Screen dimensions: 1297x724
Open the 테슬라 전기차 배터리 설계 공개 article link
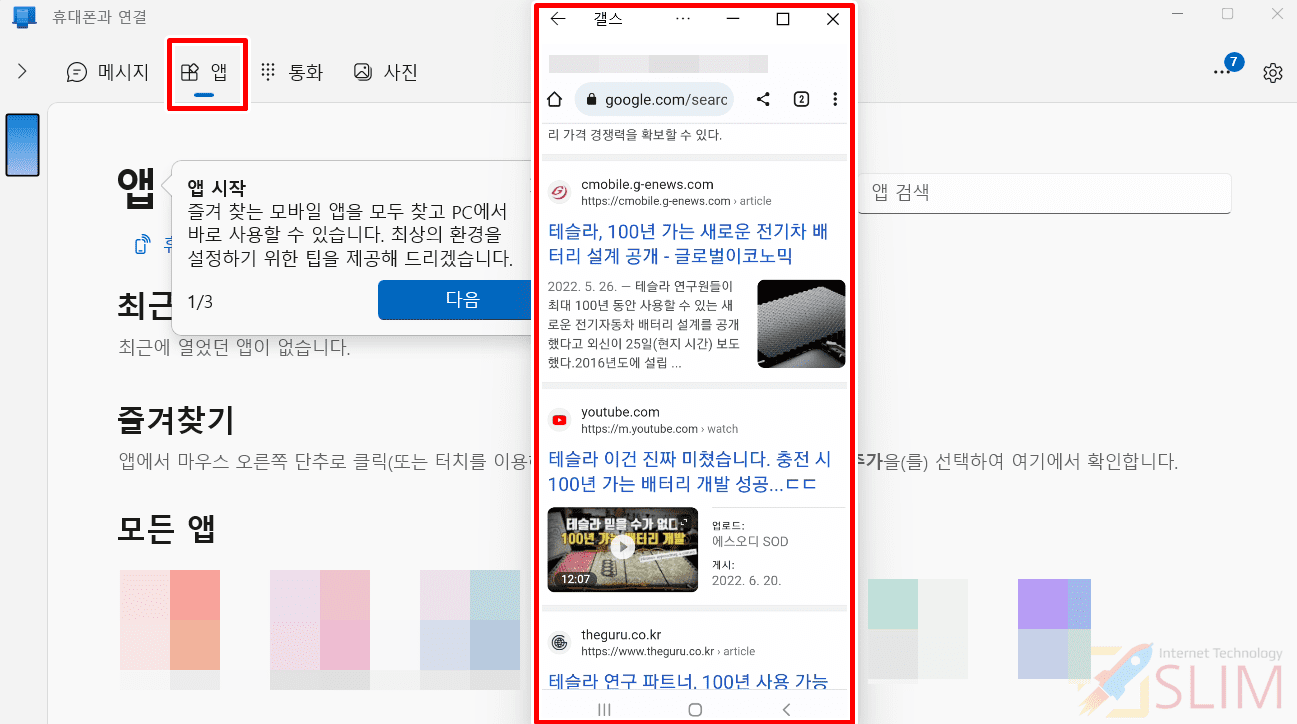tap(688, 244)
